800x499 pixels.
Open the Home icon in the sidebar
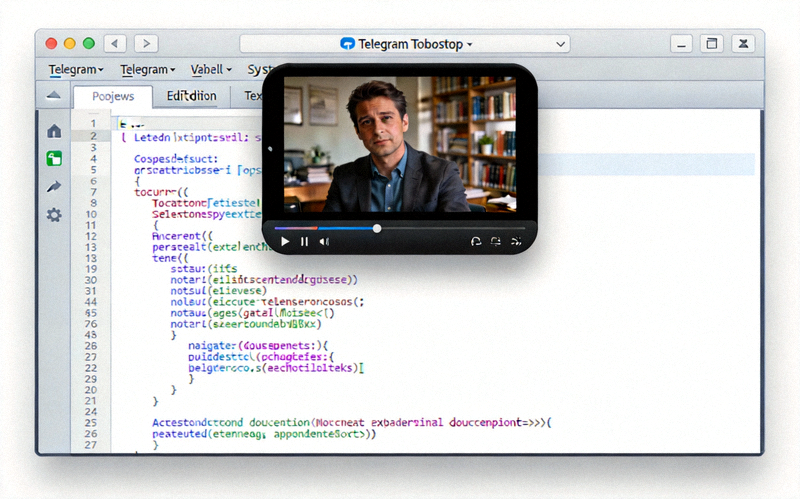point(54,131)
